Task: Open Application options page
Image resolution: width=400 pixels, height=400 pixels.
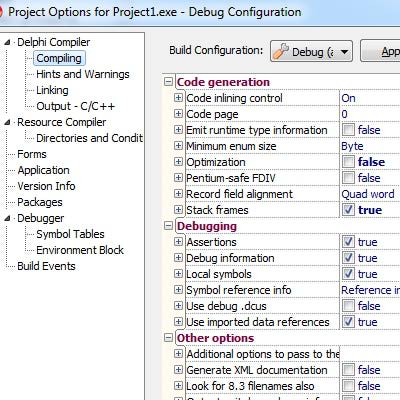Action: click(x=43, y=170)
